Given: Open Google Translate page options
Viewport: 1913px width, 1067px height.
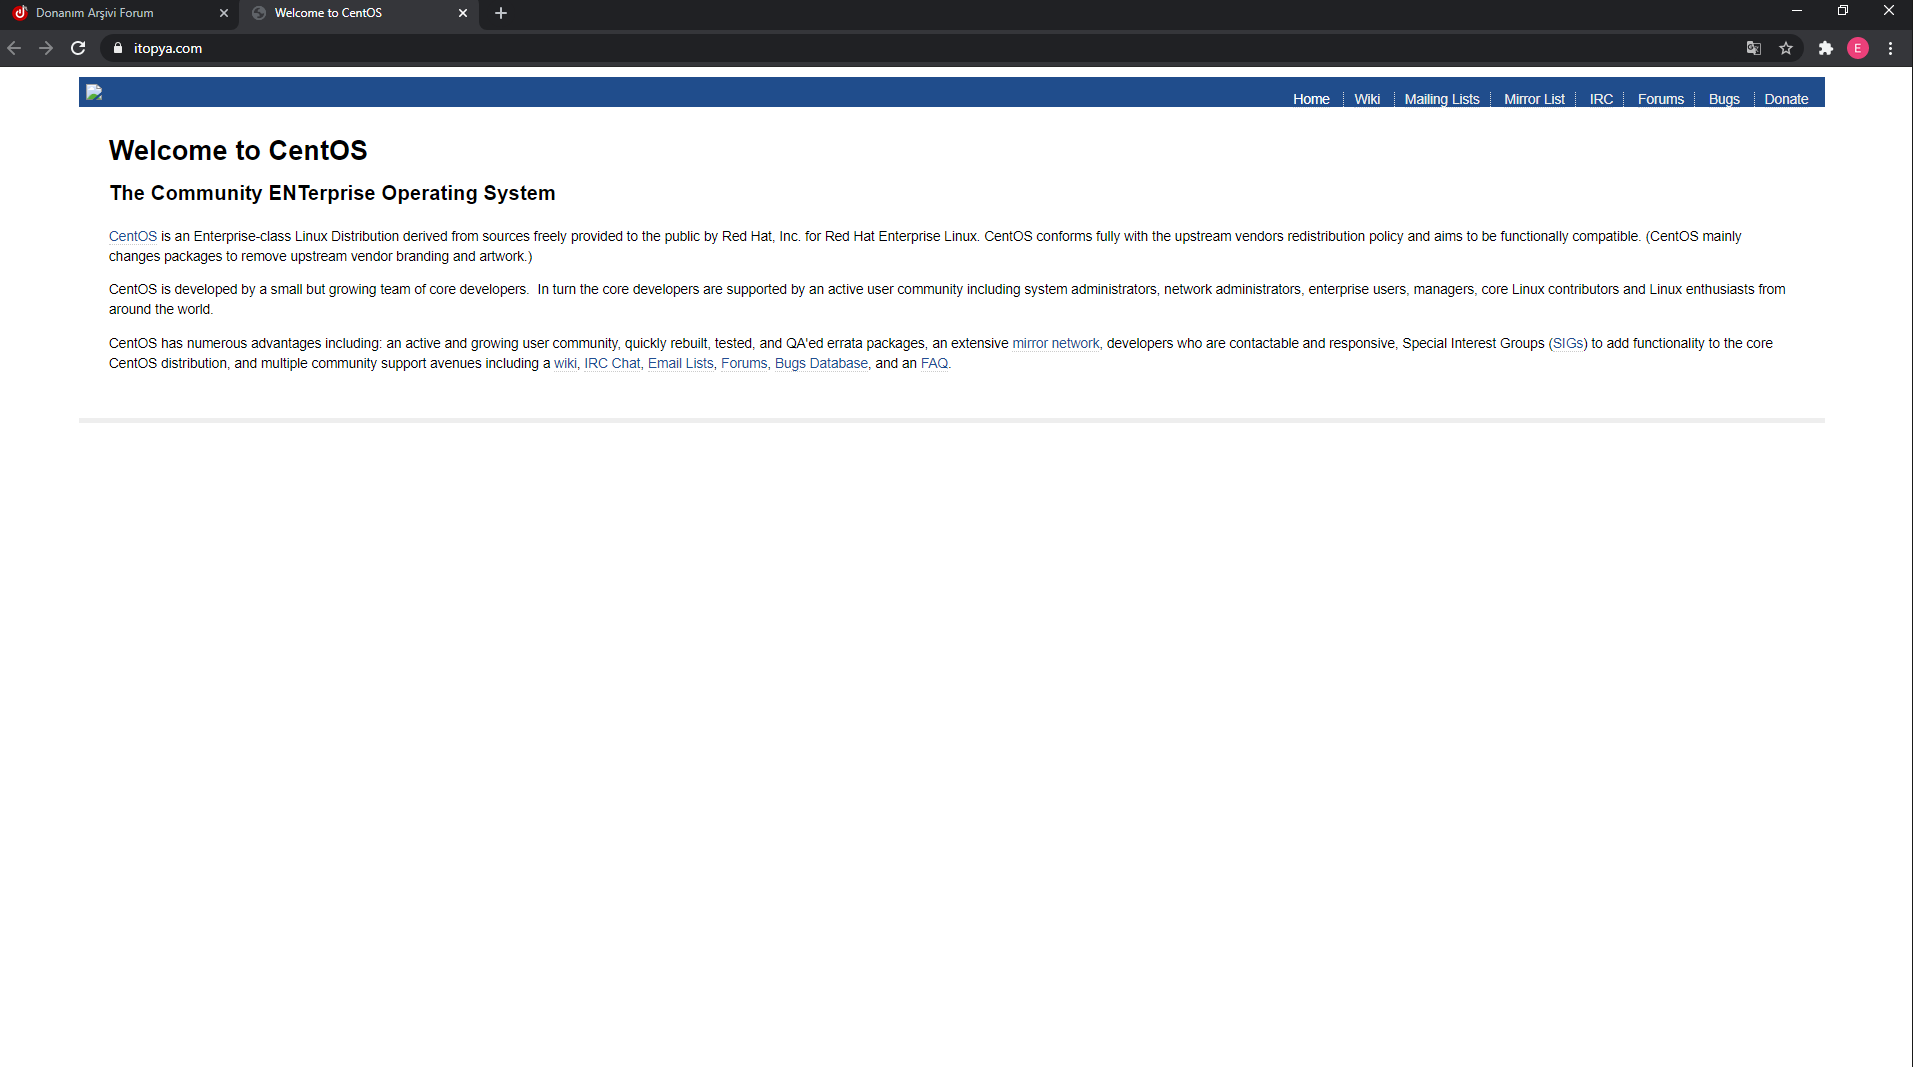Looking at the screenshot, I should tap(1753, 47).
